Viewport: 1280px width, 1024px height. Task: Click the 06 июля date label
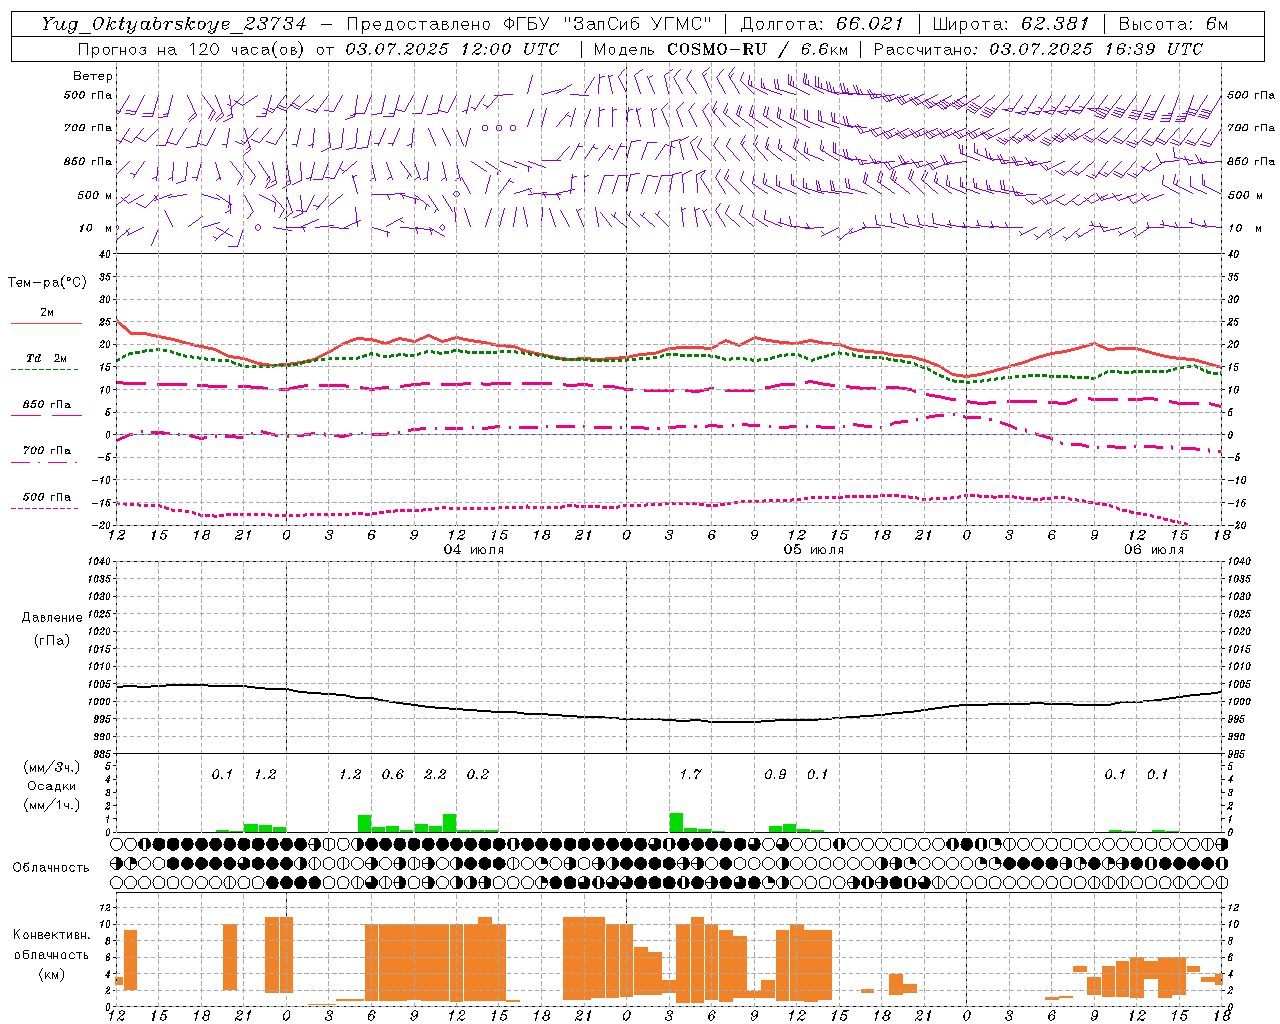click(x=1154, y=550)
